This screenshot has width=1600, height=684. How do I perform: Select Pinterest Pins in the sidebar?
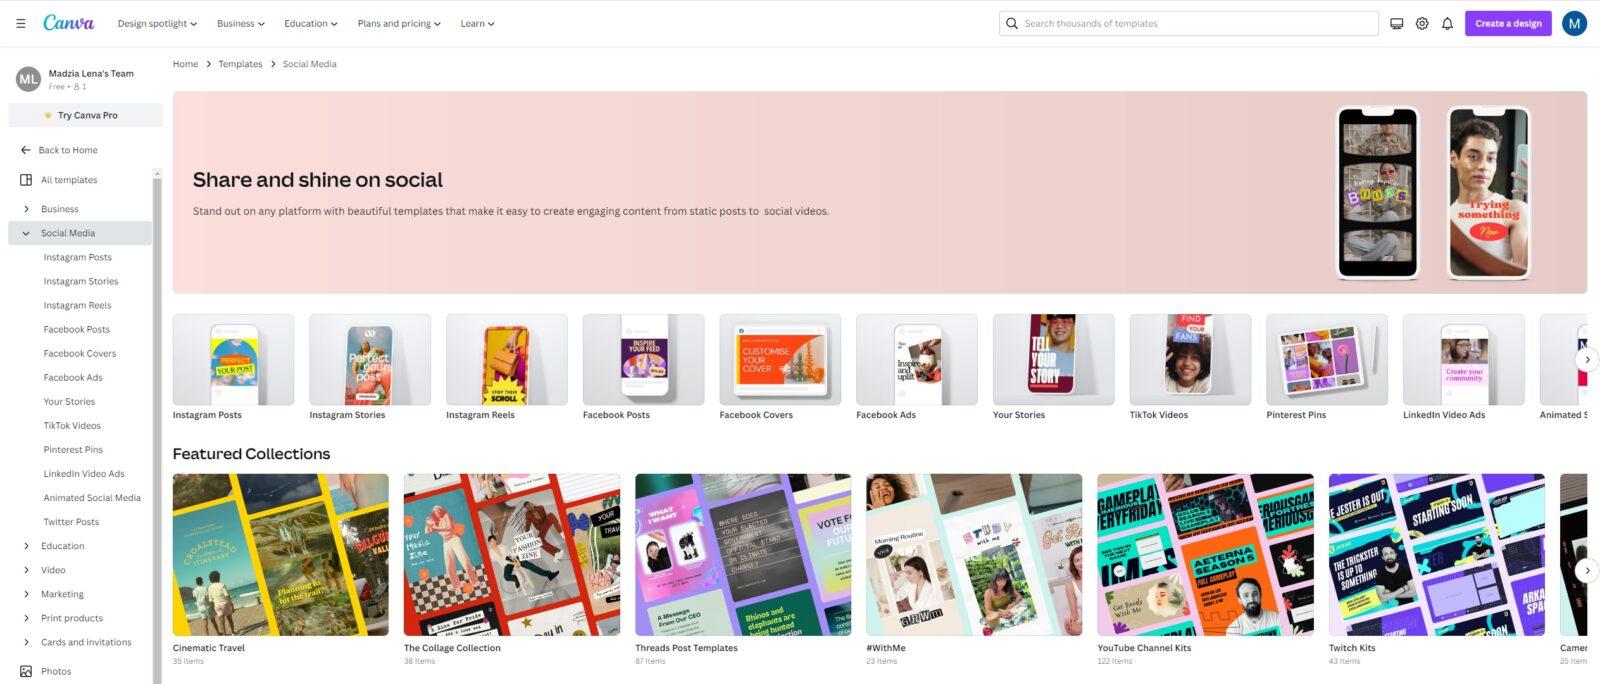pyautogui.click(x=73, y=449)
